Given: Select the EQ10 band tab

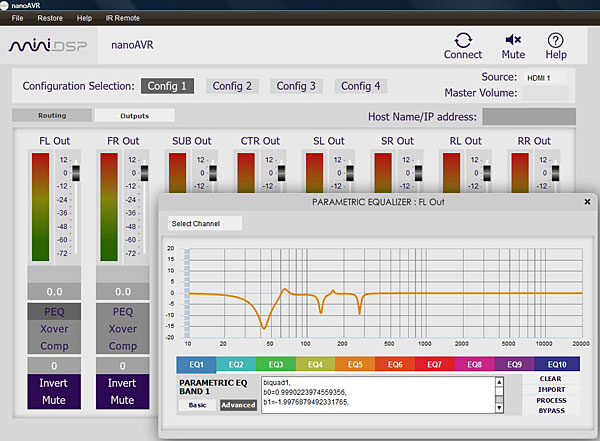Looking at the screenshot, I should 557,364.
